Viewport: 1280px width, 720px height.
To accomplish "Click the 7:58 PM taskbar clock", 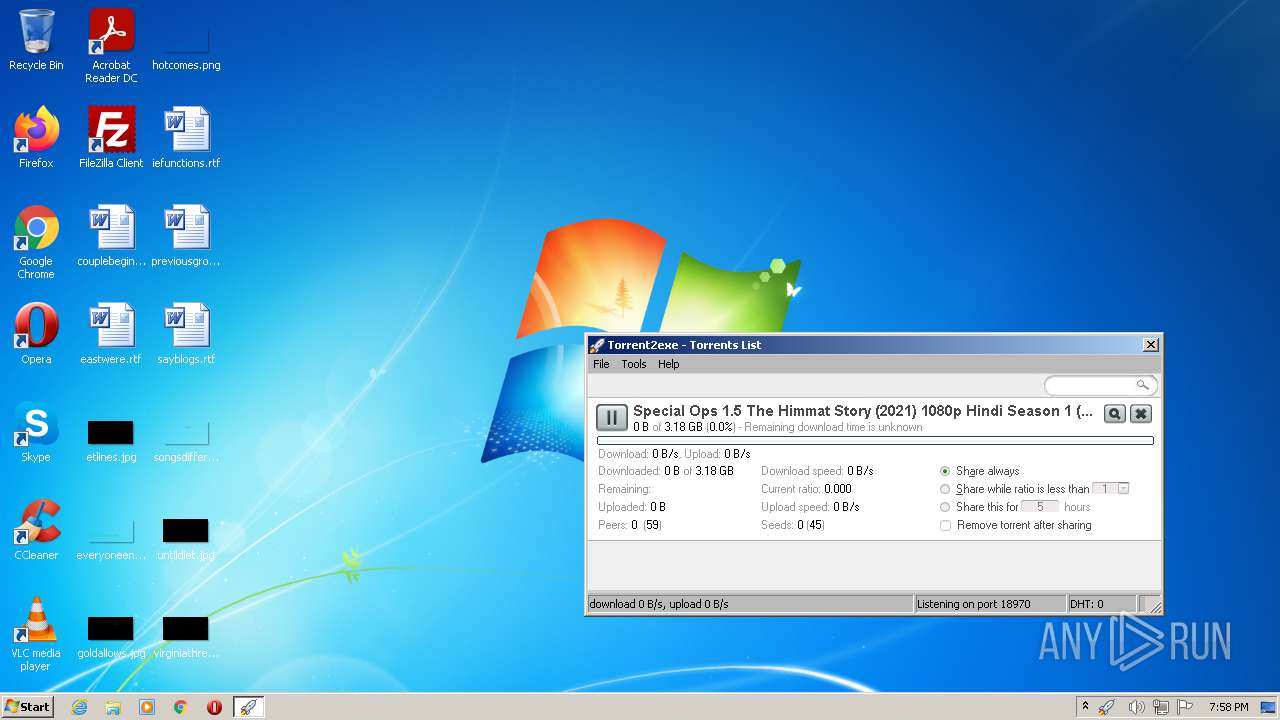I will click(1228, 707).
